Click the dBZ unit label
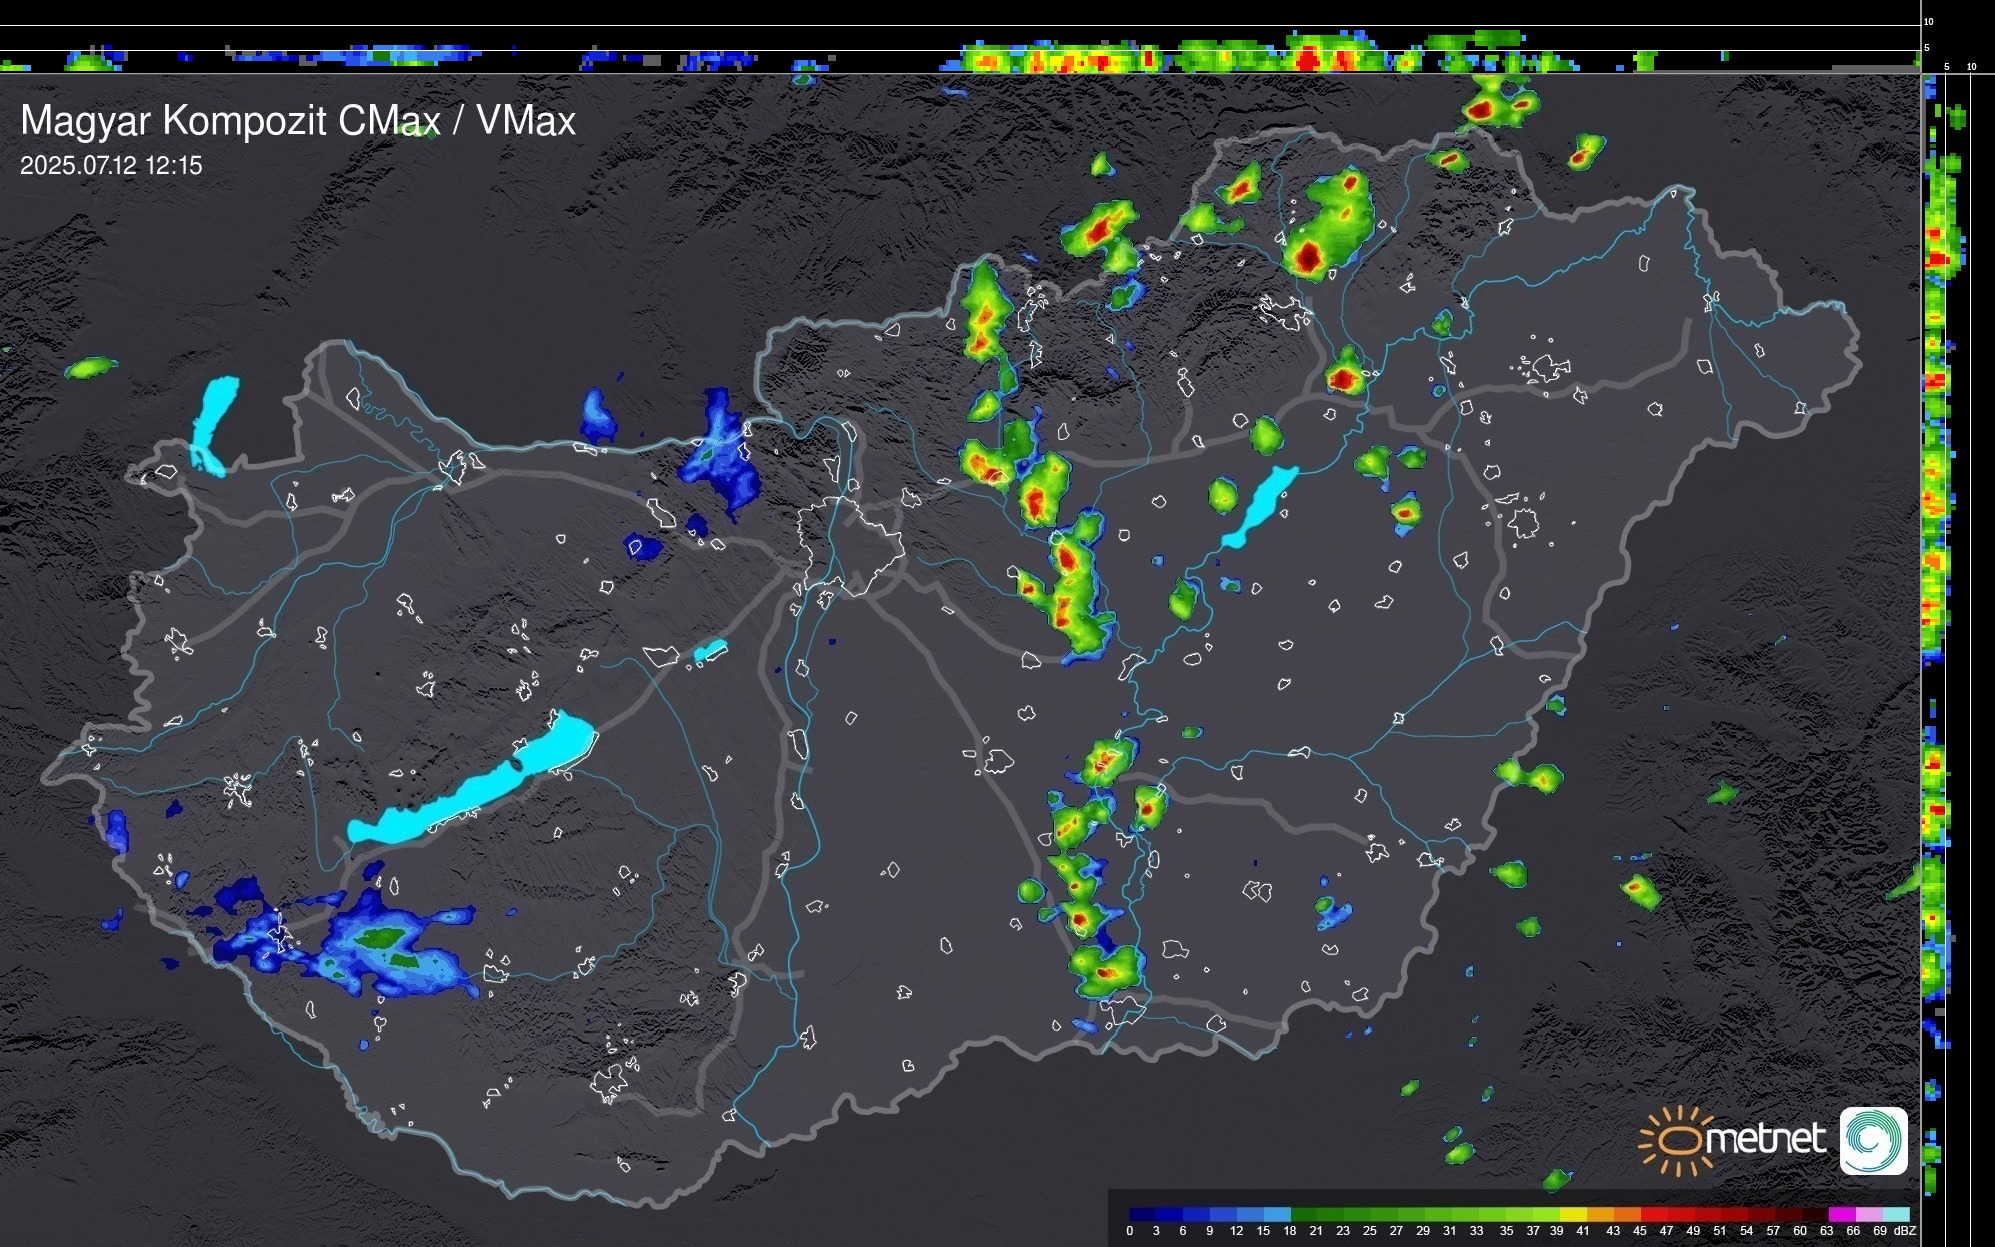Viewport: 1995px width, 1247px height. (x=1905, y=1231)
